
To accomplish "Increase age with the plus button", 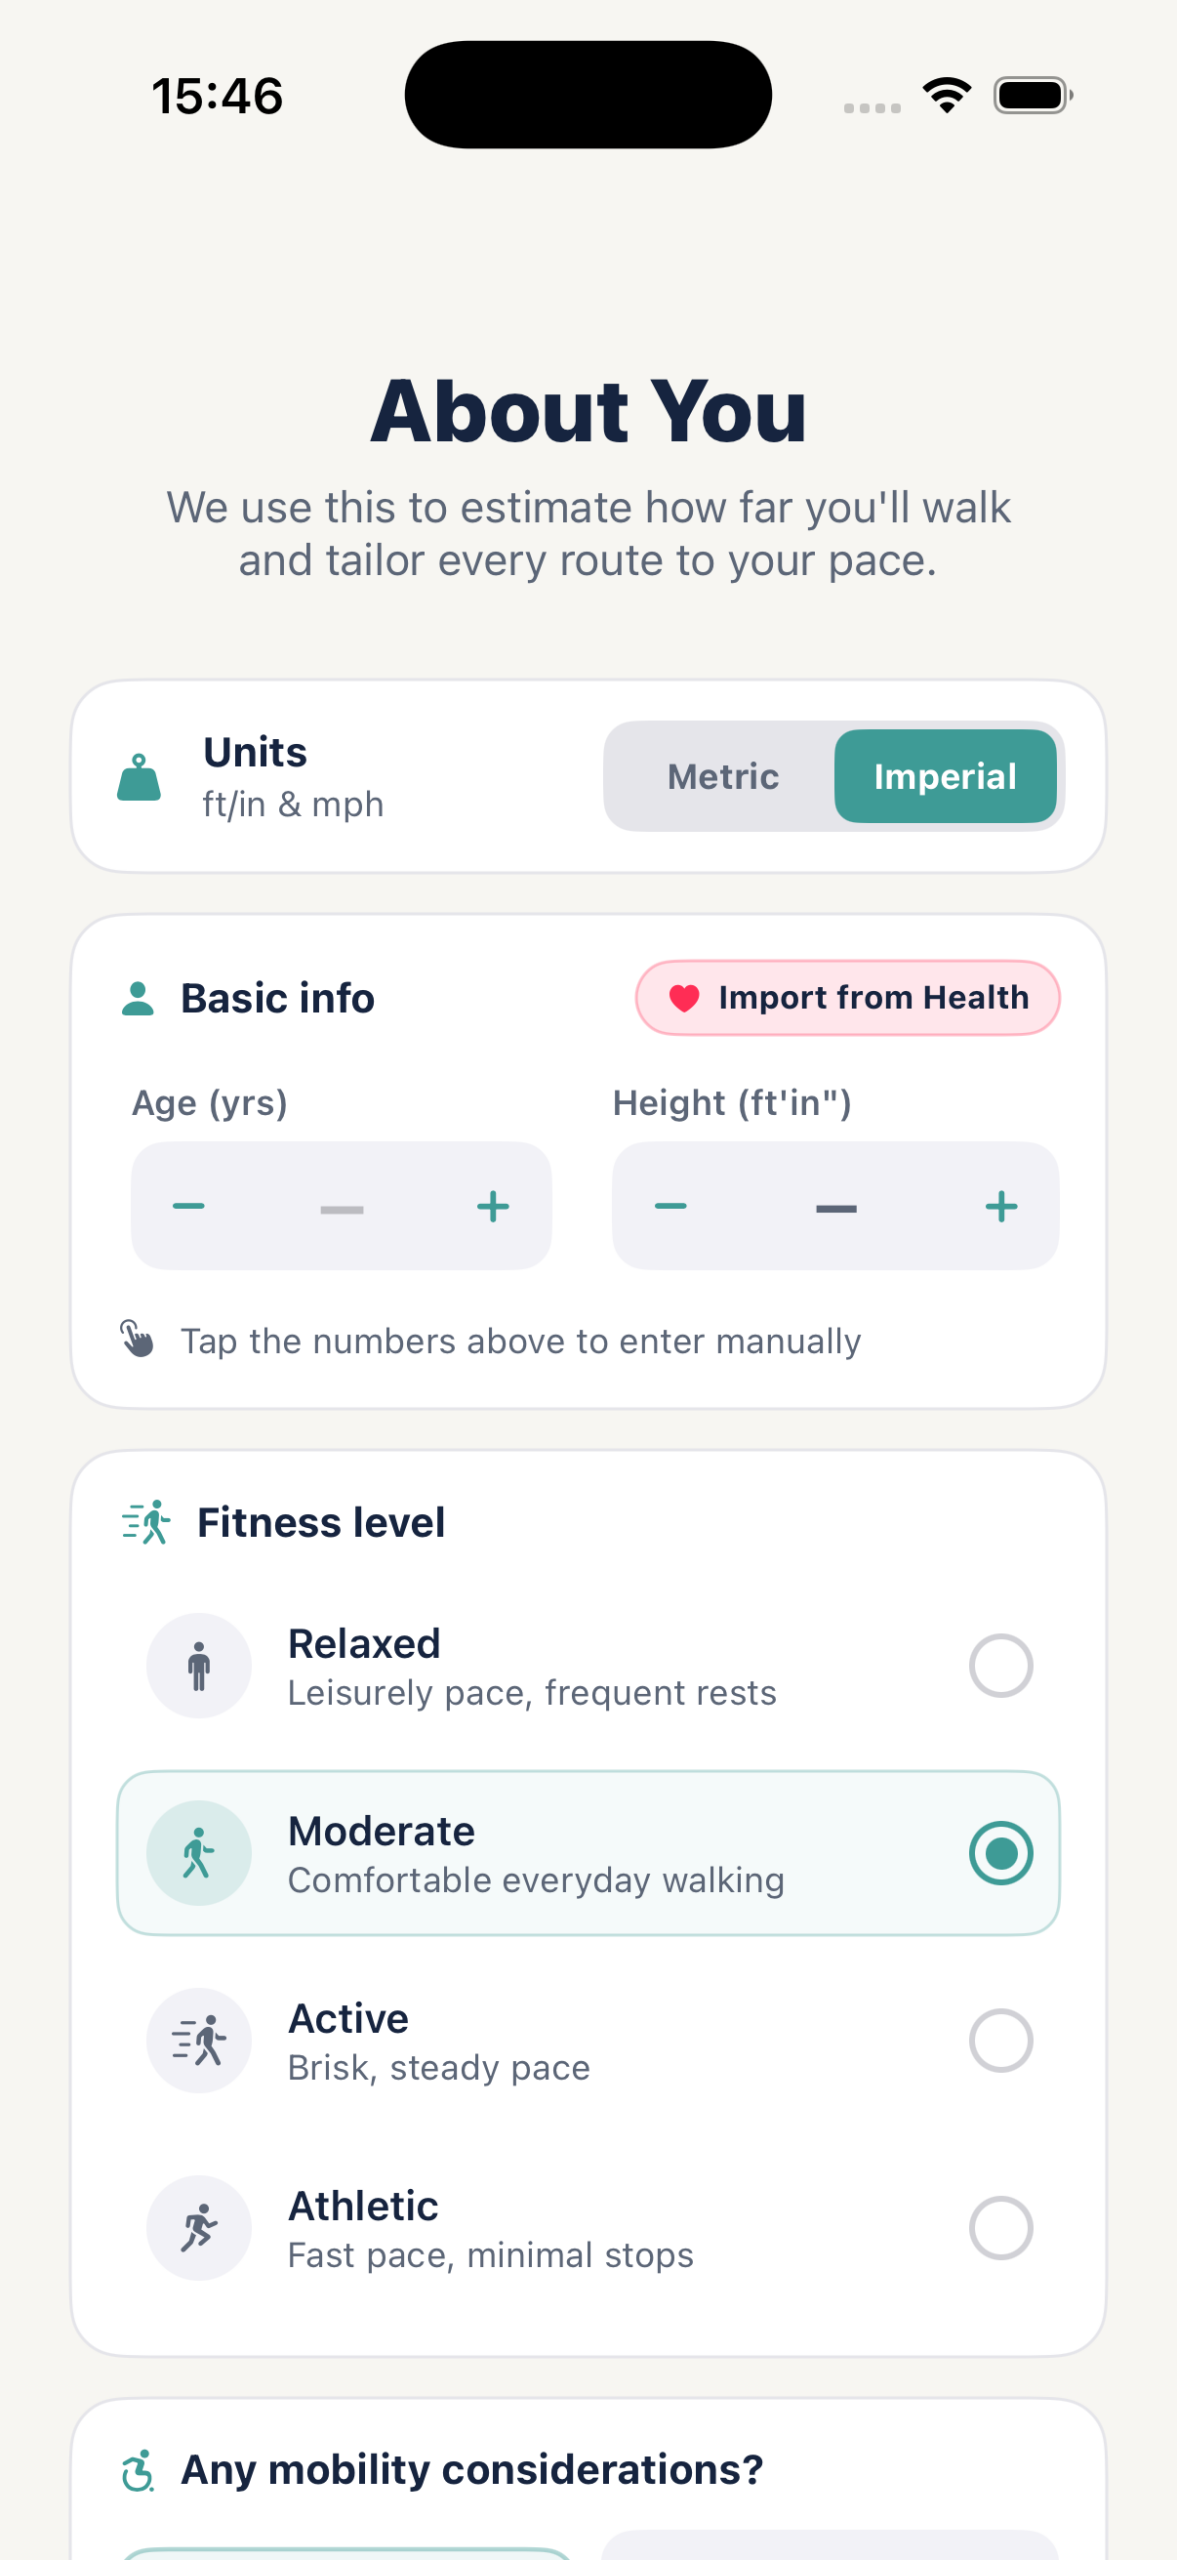I will [x=493, y=1206].
